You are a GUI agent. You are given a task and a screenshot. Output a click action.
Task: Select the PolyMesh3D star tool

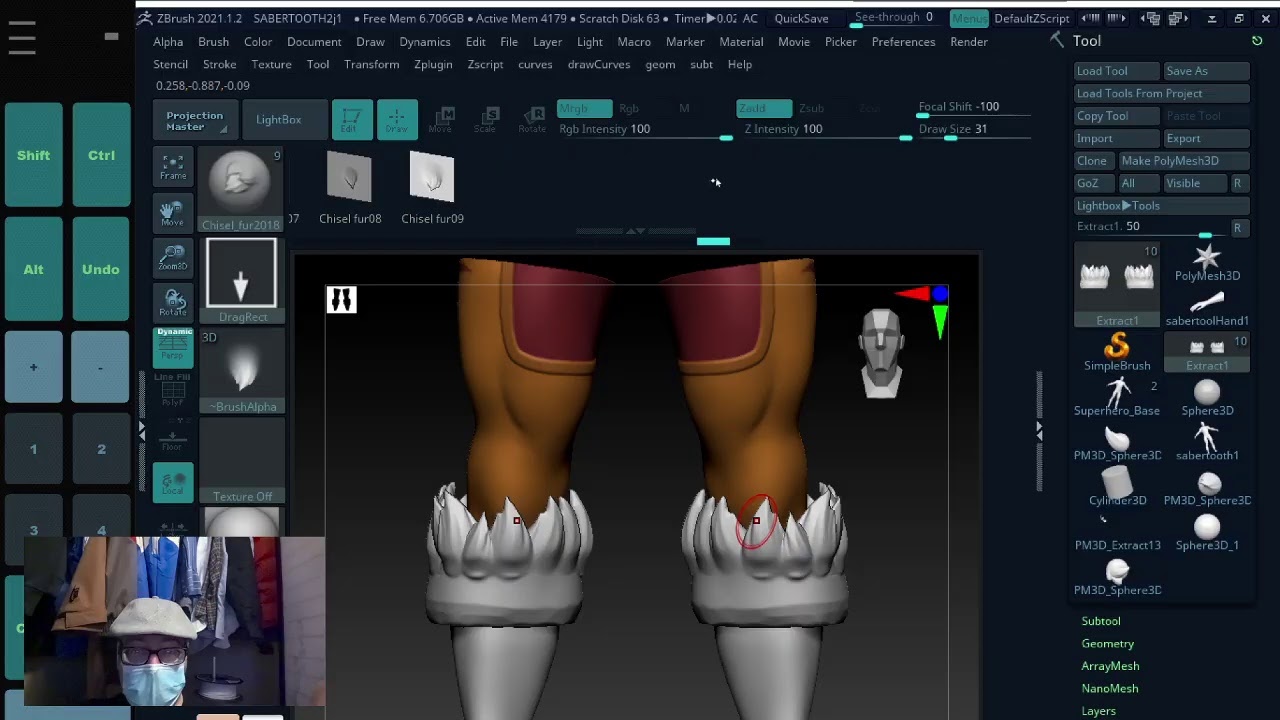(x=1207, y=263)
